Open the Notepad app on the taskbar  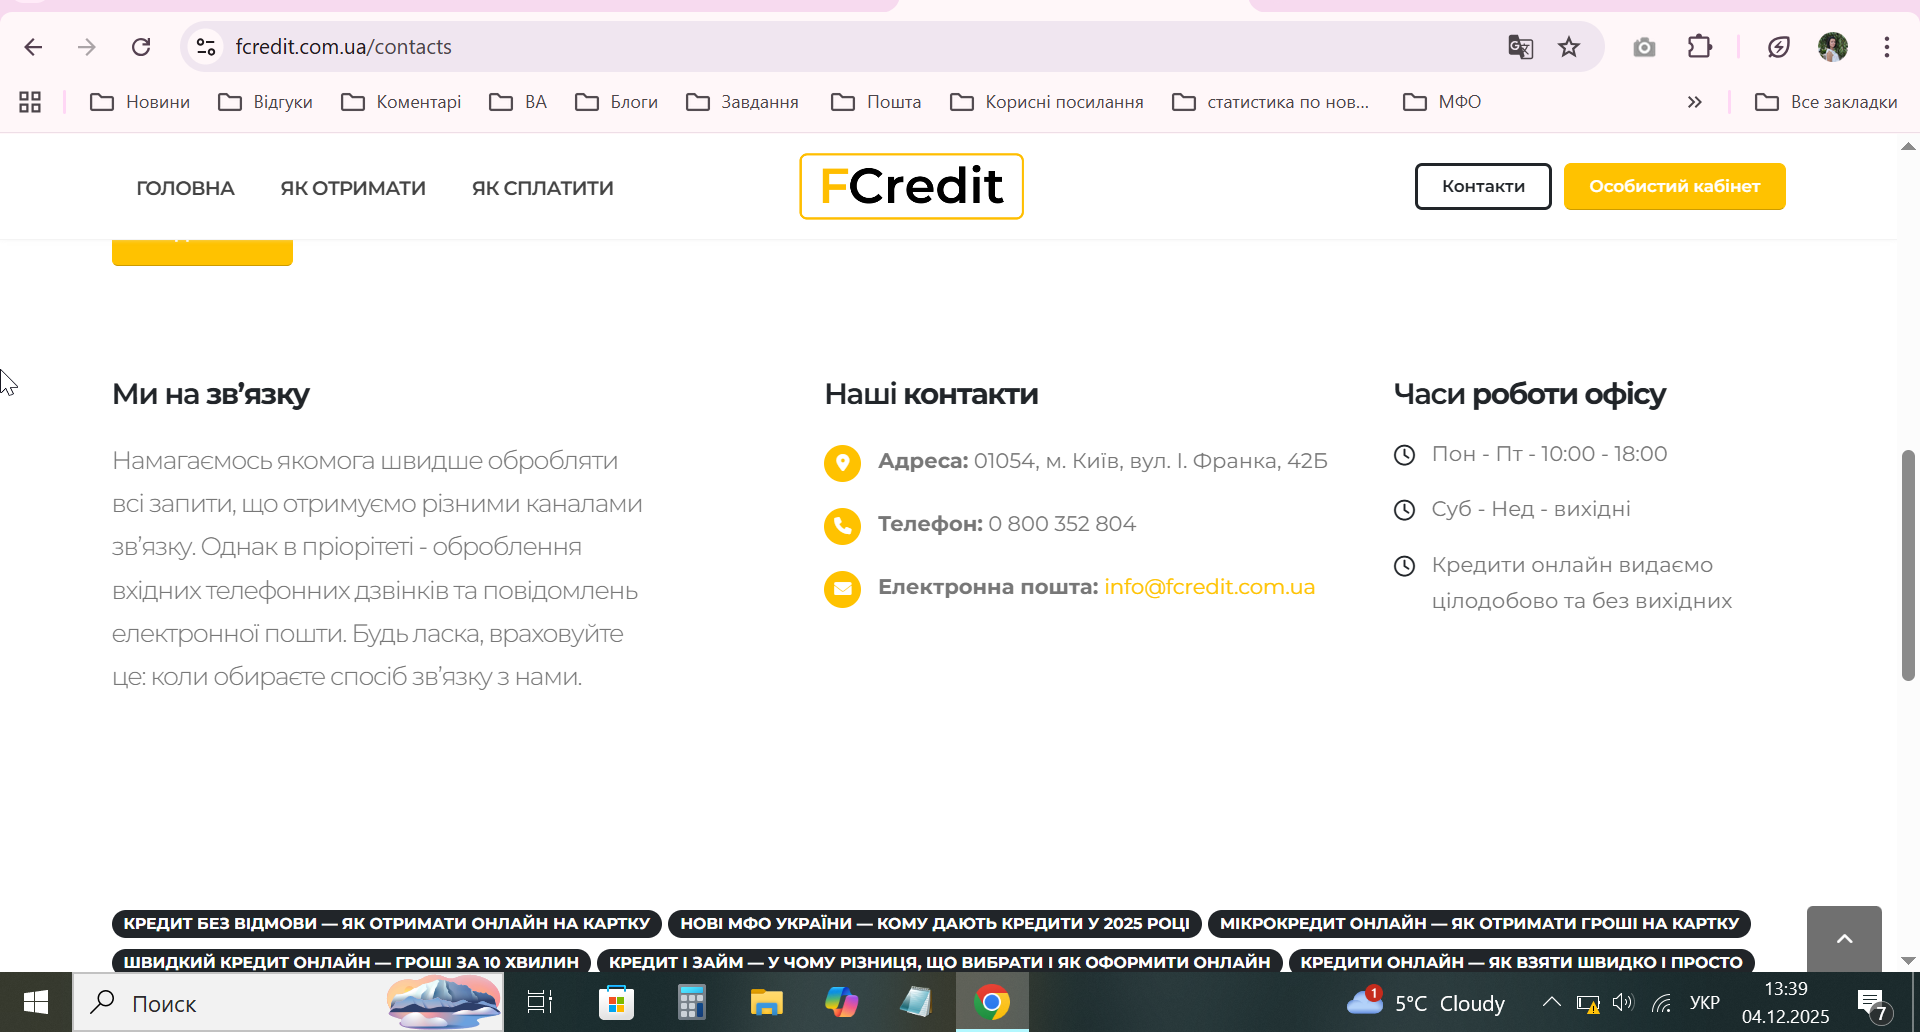pyautogui.click(x=916, y=1002)
